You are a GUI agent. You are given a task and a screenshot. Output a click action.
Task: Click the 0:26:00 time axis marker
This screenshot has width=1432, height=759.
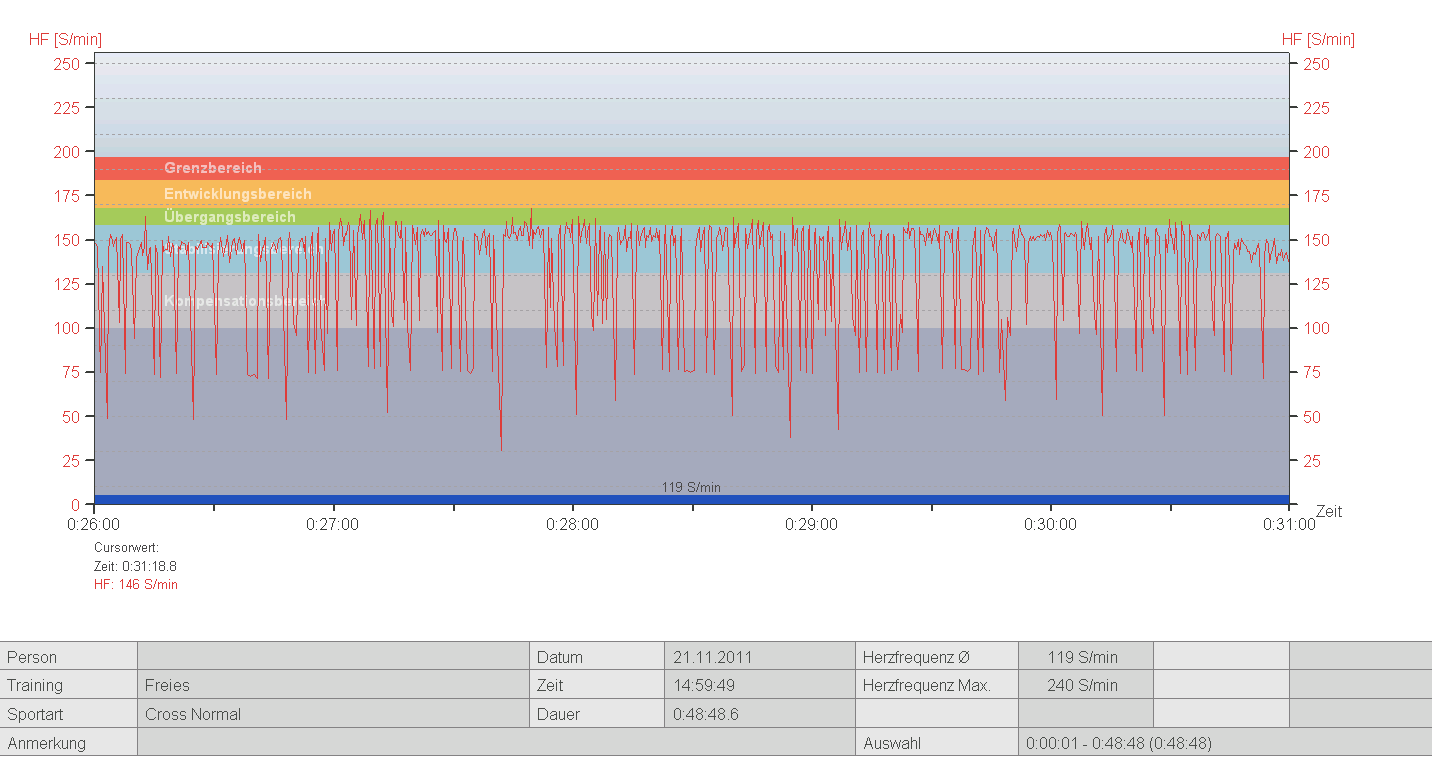coord(94,524)
